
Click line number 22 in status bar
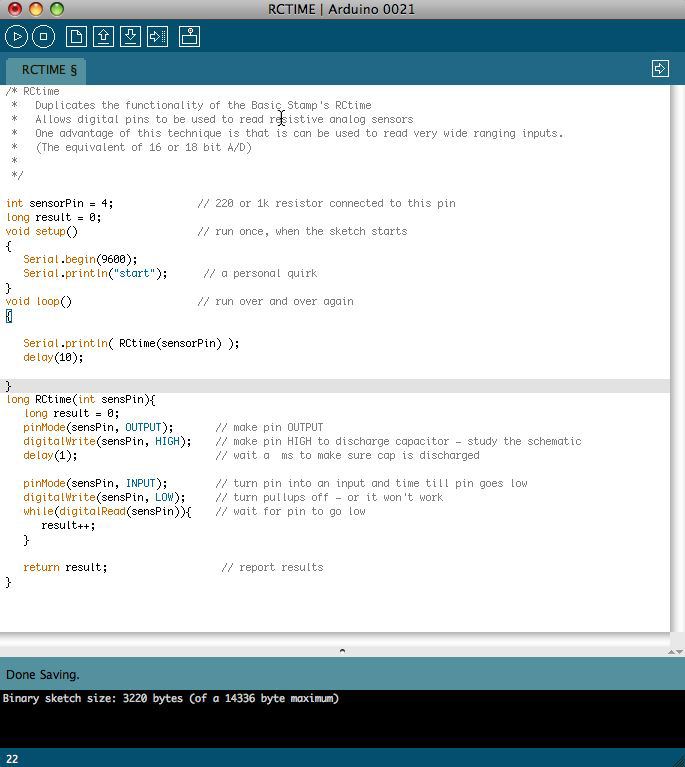(x=12, y=759)
